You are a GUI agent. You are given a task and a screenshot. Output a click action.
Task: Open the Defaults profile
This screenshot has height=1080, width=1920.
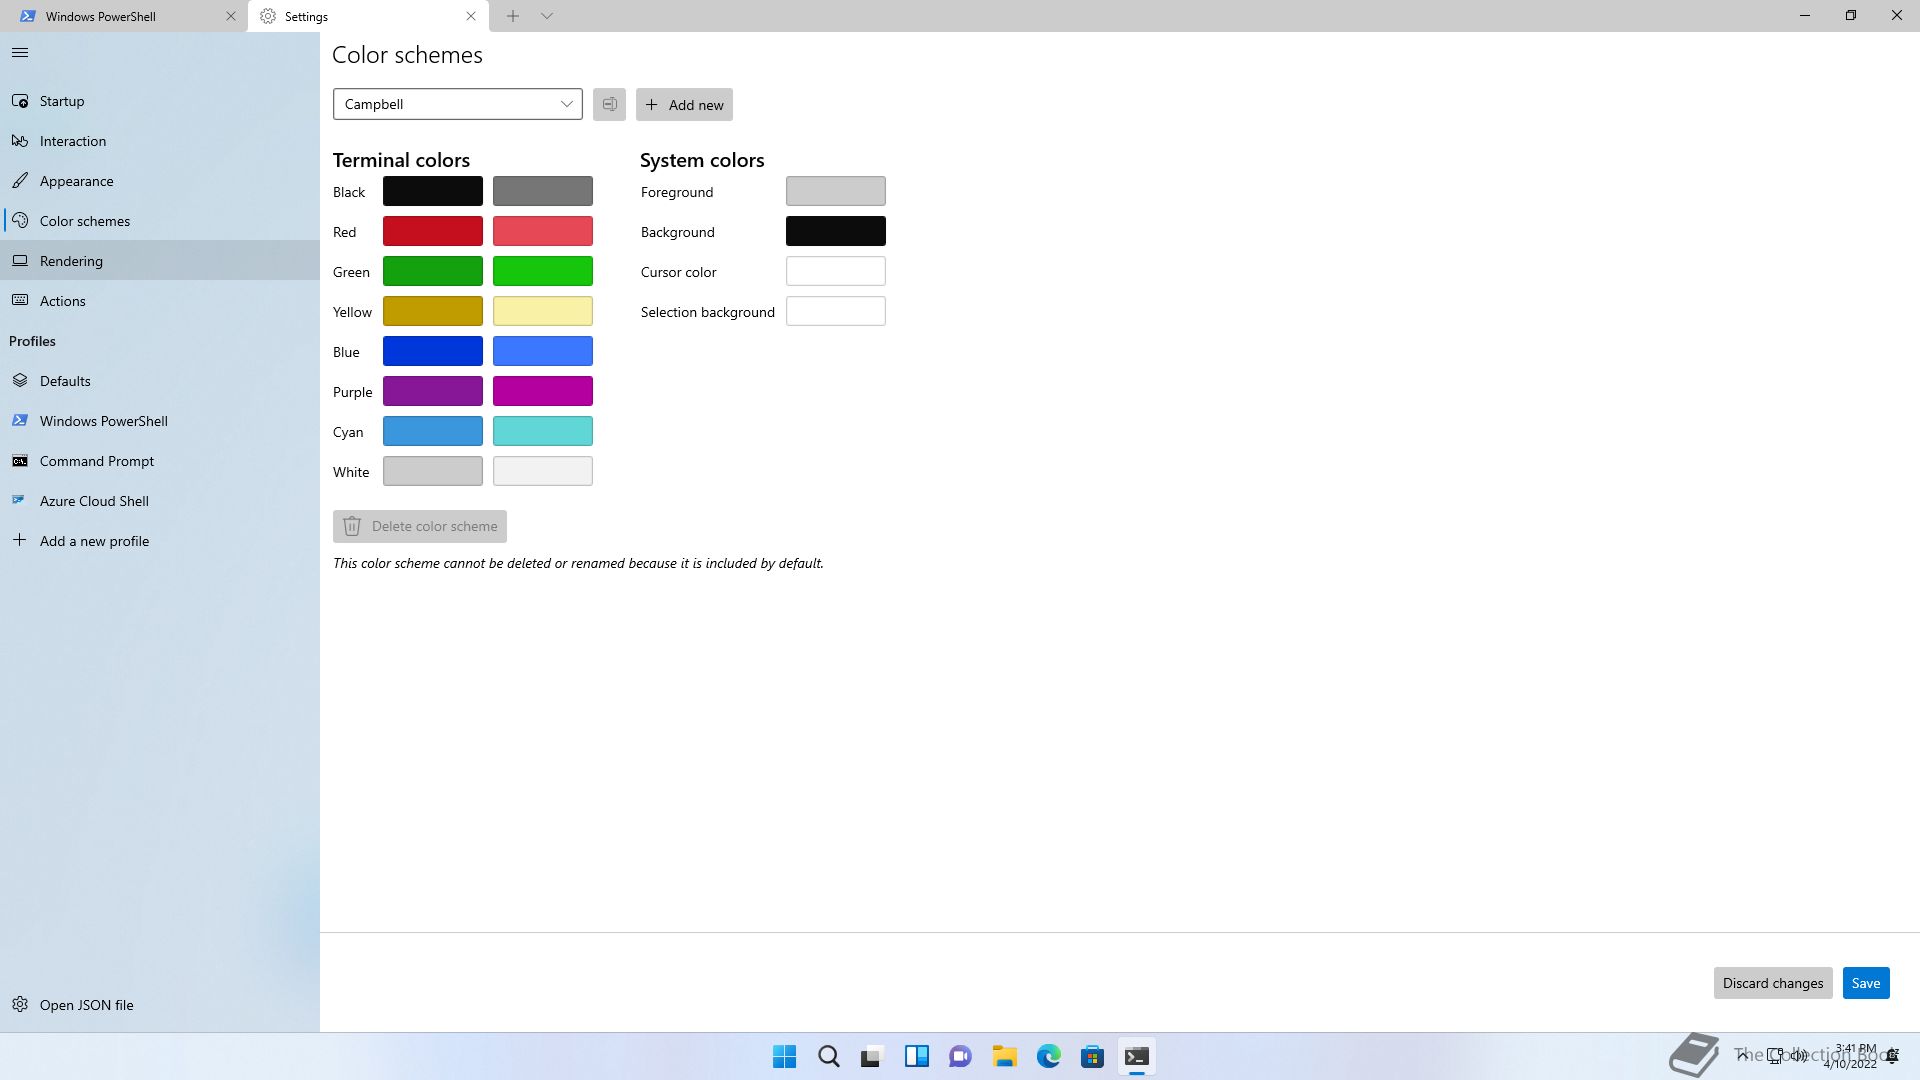point(160,381)
